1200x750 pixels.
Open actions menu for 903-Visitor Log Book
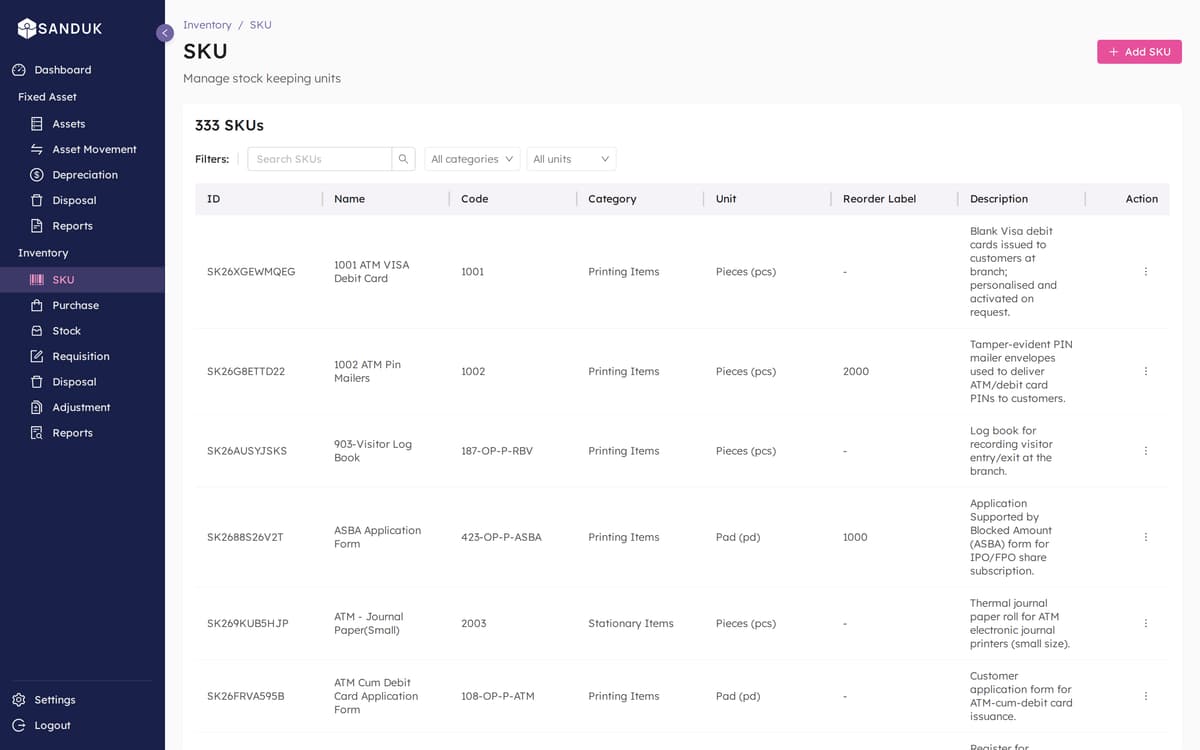click(1145, 451)
